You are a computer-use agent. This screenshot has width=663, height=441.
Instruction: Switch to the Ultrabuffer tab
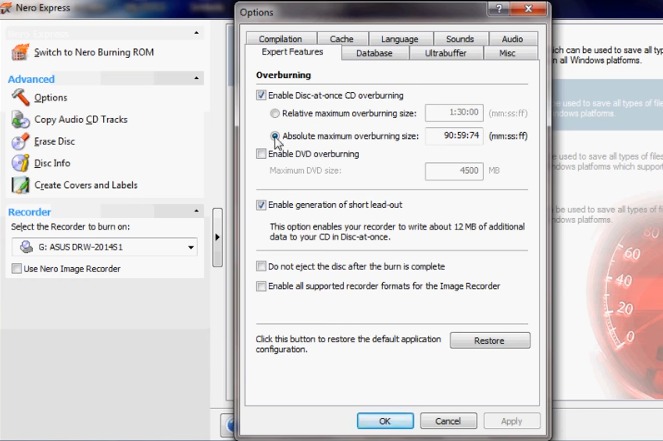pyautogui.click(x=446, y=53)
